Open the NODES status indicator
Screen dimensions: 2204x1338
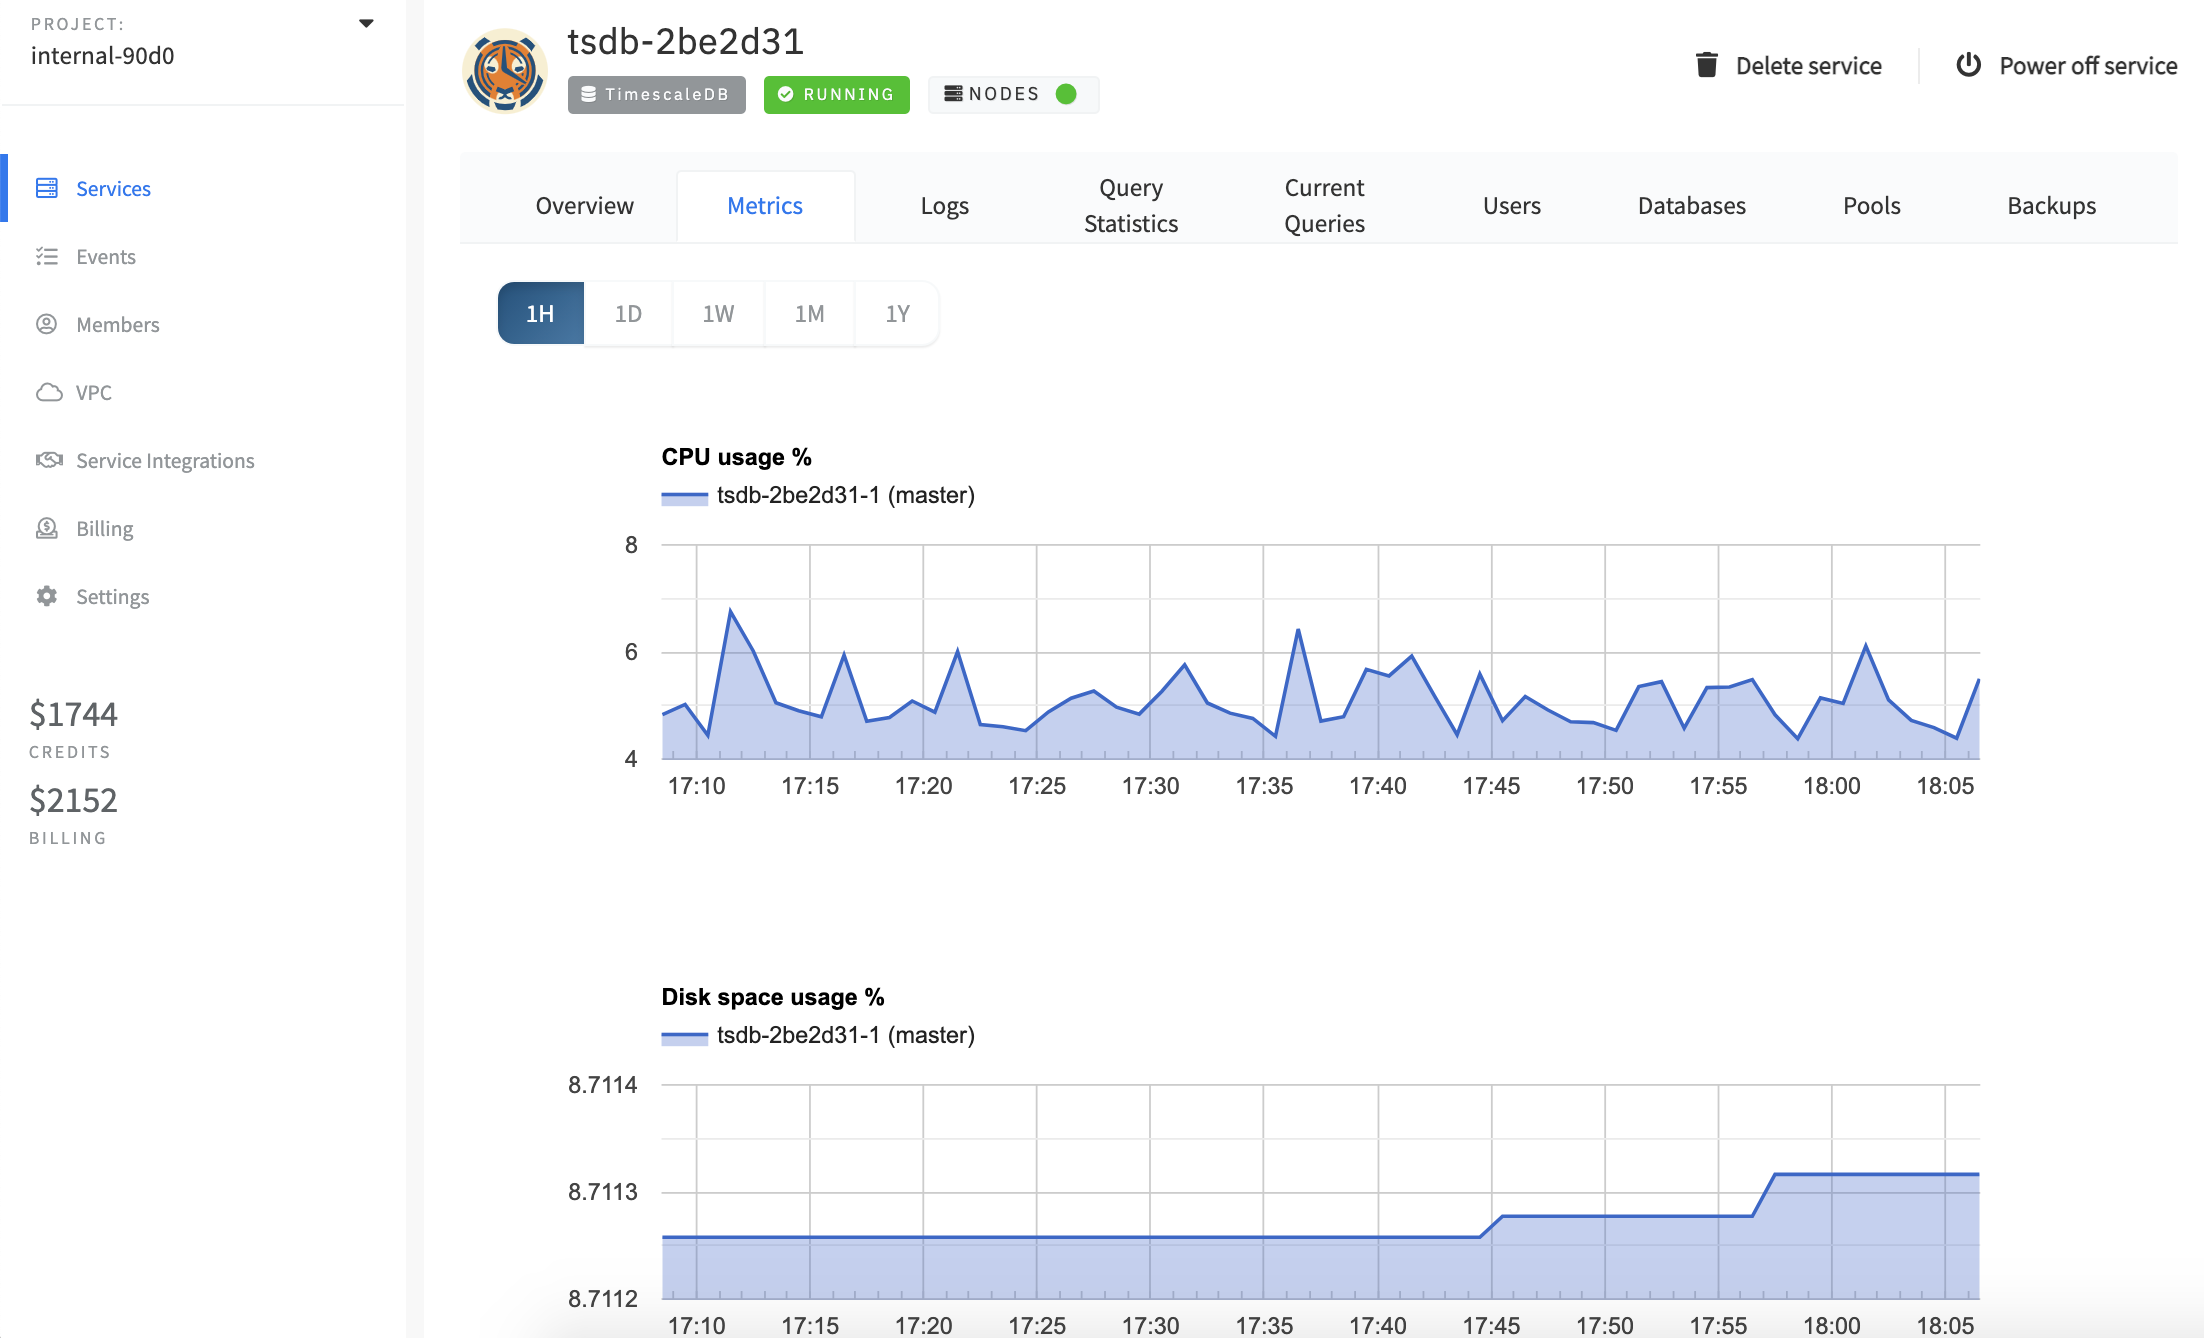point(1012,94)
